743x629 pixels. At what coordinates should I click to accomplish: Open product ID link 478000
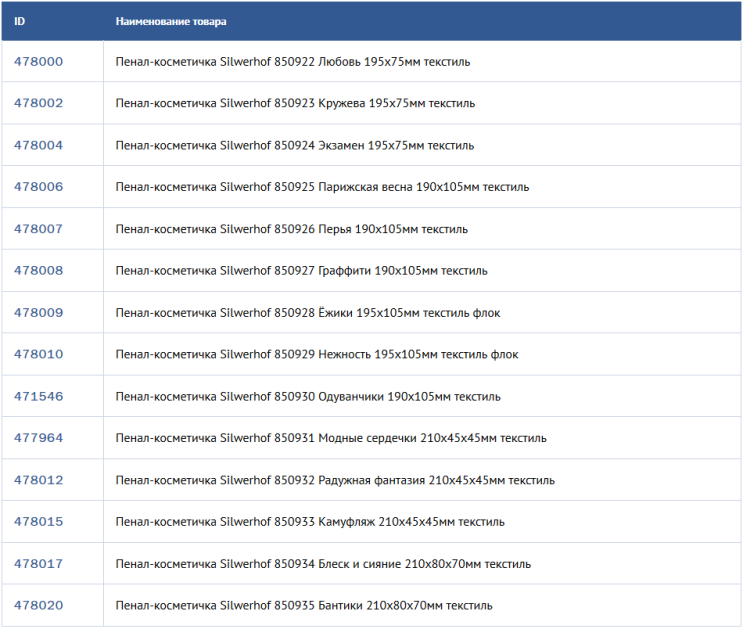pos(38,62)
